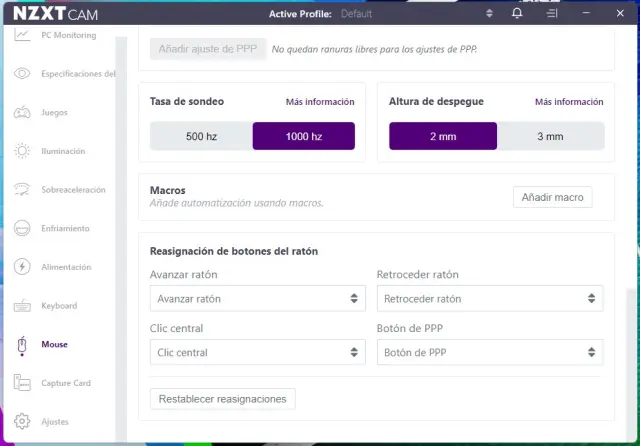
Task: Go to PC Monitoring section
Action: point(69,35)
